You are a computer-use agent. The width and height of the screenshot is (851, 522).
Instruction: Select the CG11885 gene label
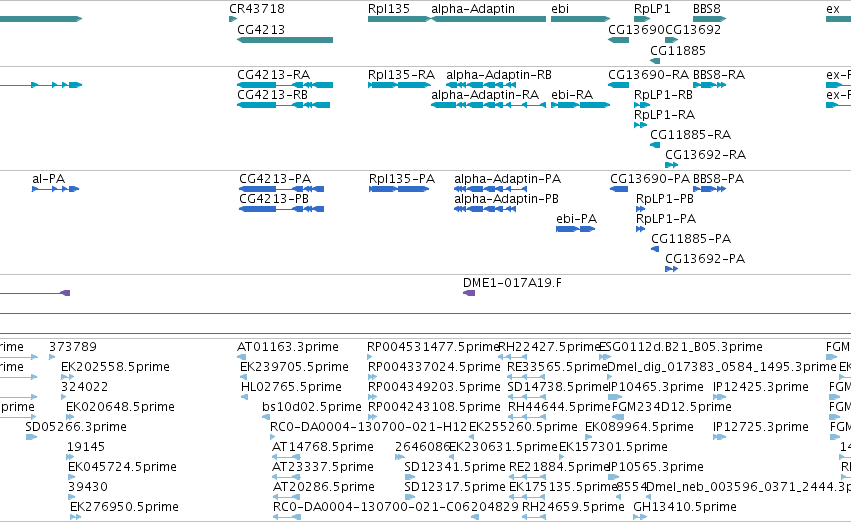[678, 51]
